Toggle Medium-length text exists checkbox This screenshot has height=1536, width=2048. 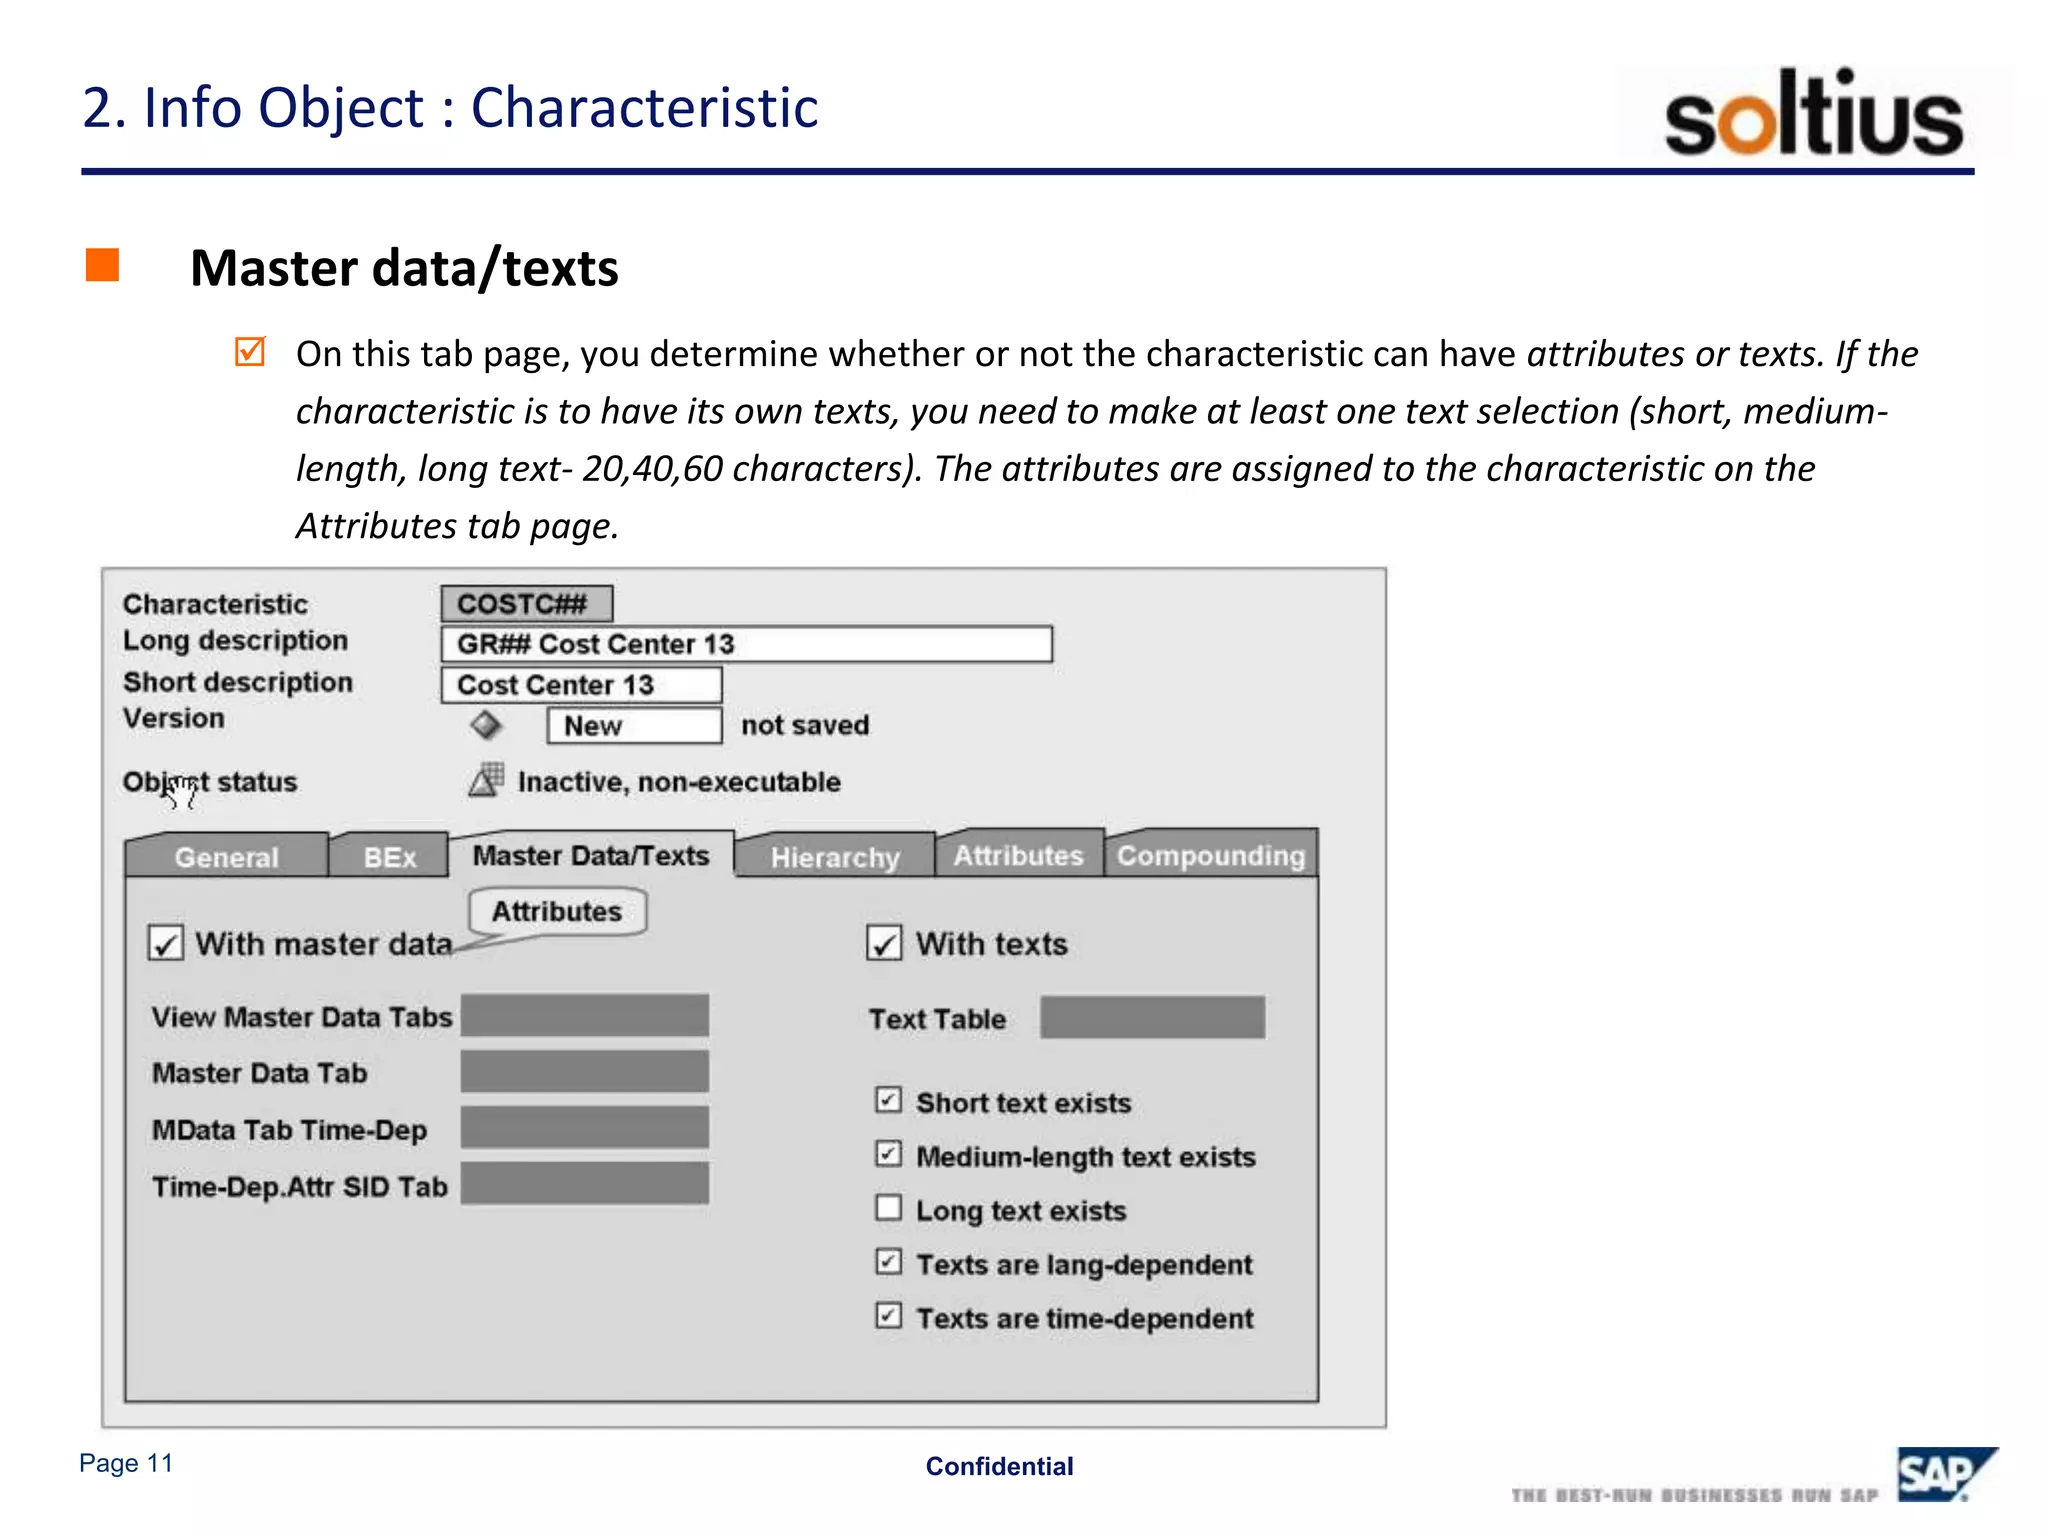(x=888, y=1154)
